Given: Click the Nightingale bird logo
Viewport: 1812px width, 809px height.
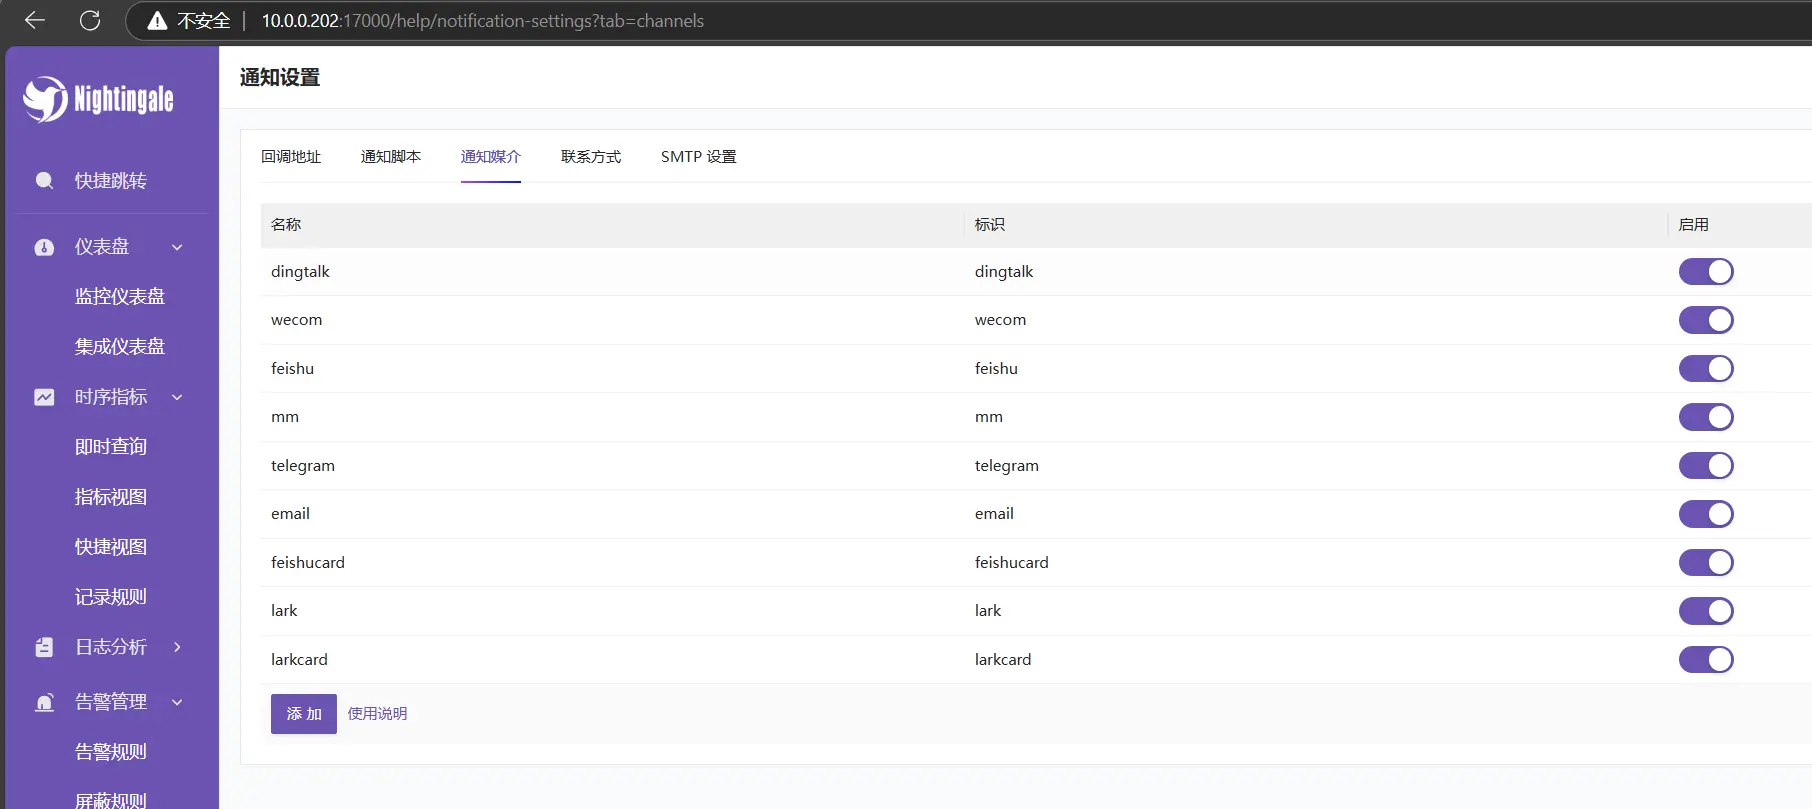Looking at the screenshot, I should coord(46,99).
